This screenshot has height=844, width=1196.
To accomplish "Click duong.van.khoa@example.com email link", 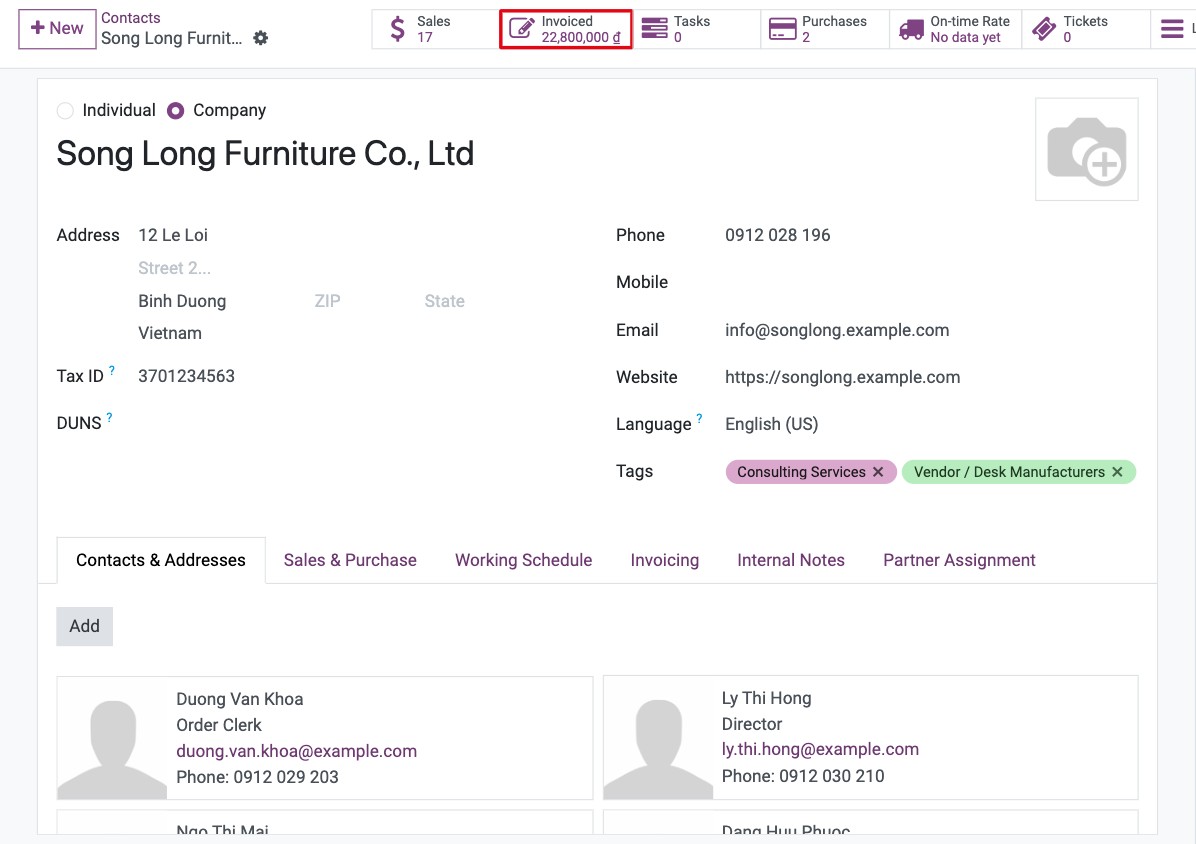I will (x=296, y=751).
